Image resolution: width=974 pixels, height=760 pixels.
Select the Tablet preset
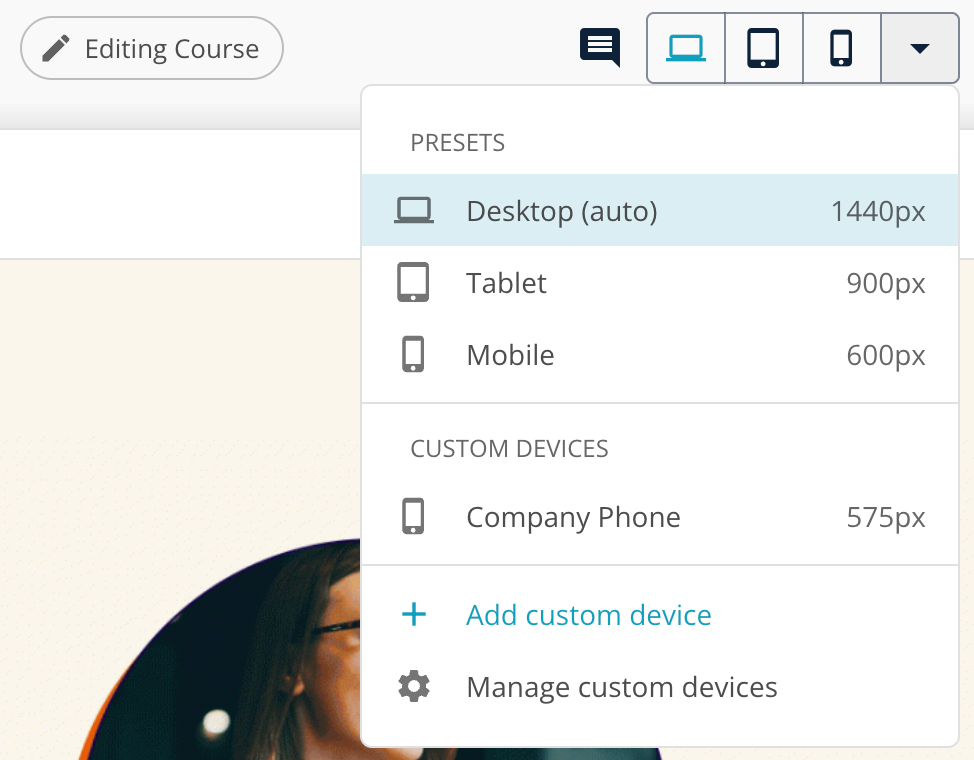tap(660, 283)
